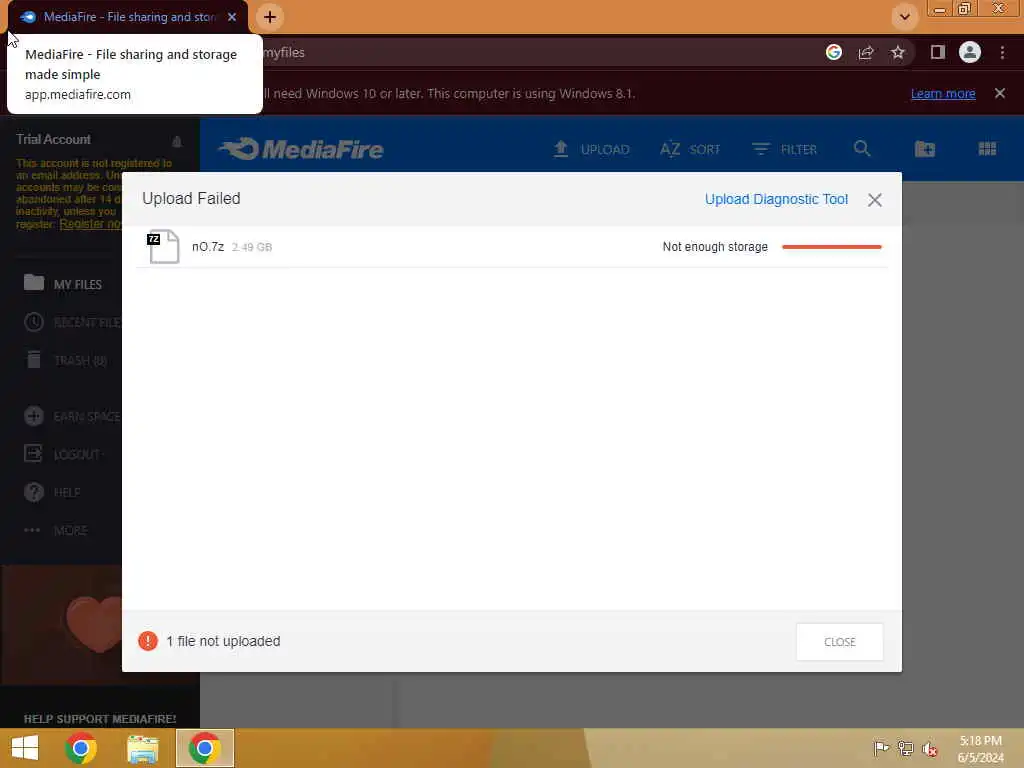Click the Register now link
Viewport: 1024px width, 768px height.
coord(90,224)
